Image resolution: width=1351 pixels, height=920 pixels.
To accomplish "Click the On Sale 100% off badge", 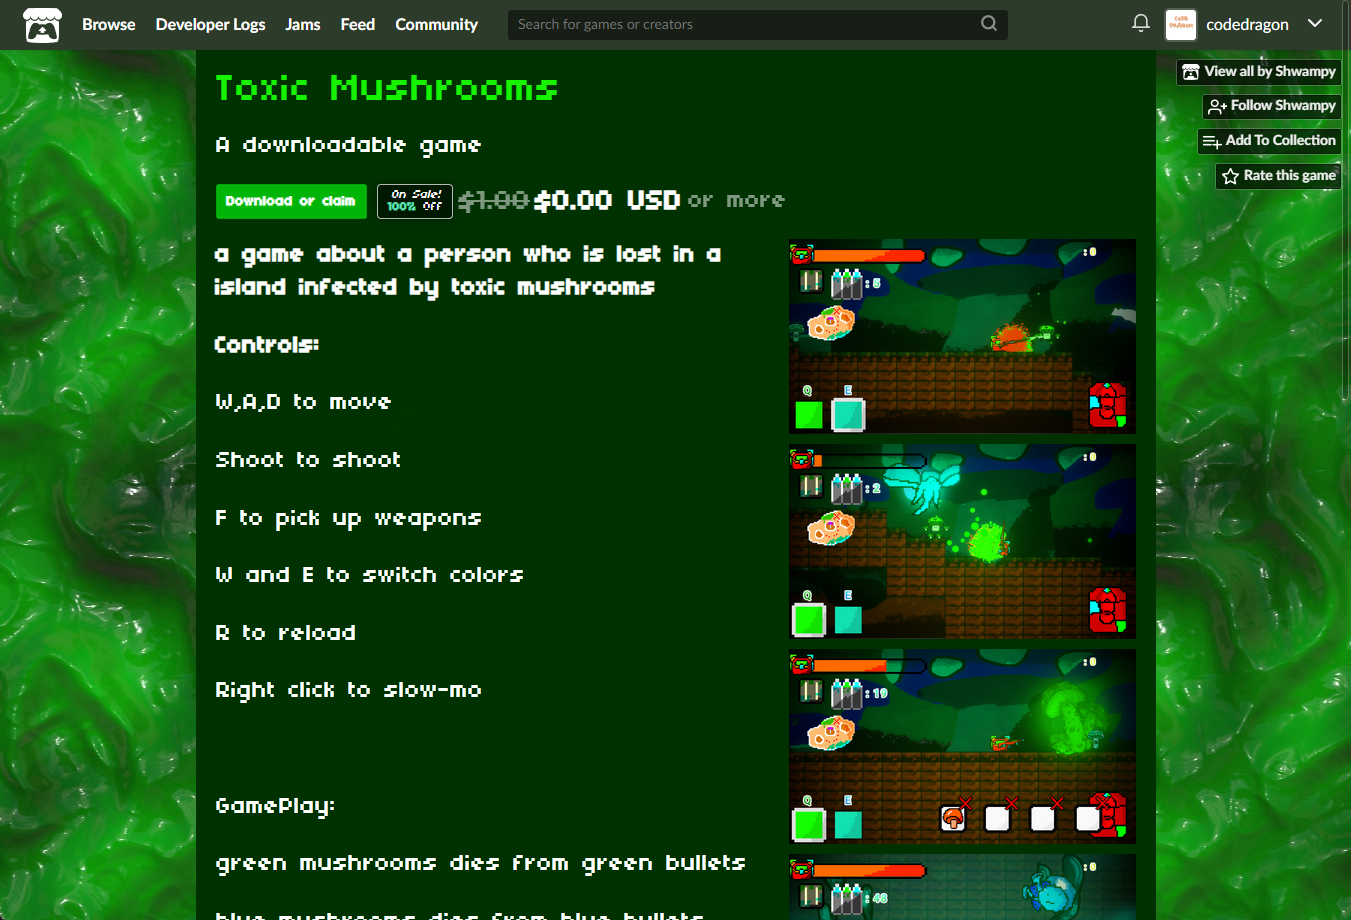I will (x=415, y=201).
